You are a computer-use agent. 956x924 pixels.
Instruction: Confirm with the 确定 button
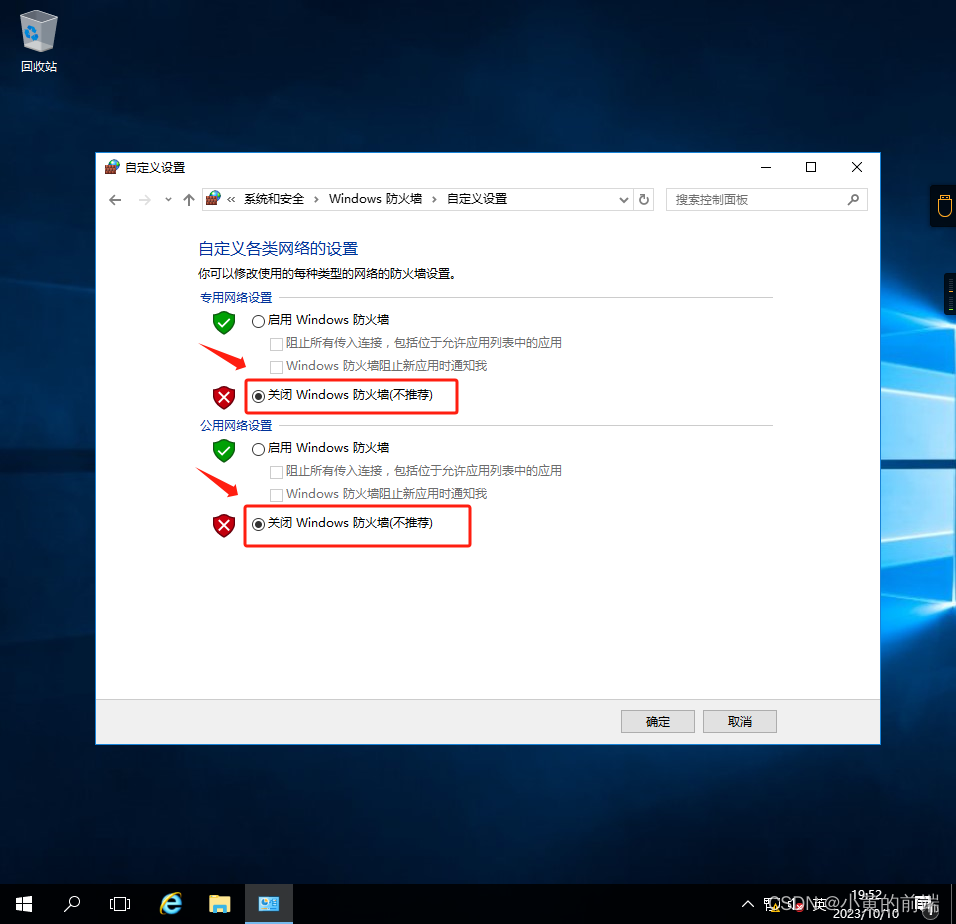pos(658,722)
